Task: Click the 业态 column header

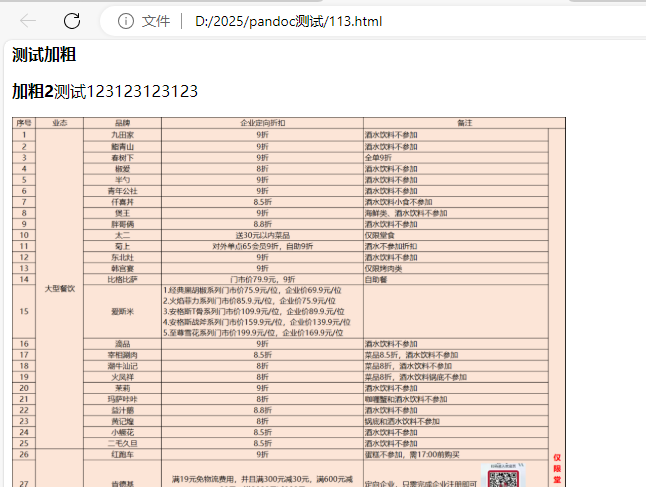Action: tap(60, 123)
